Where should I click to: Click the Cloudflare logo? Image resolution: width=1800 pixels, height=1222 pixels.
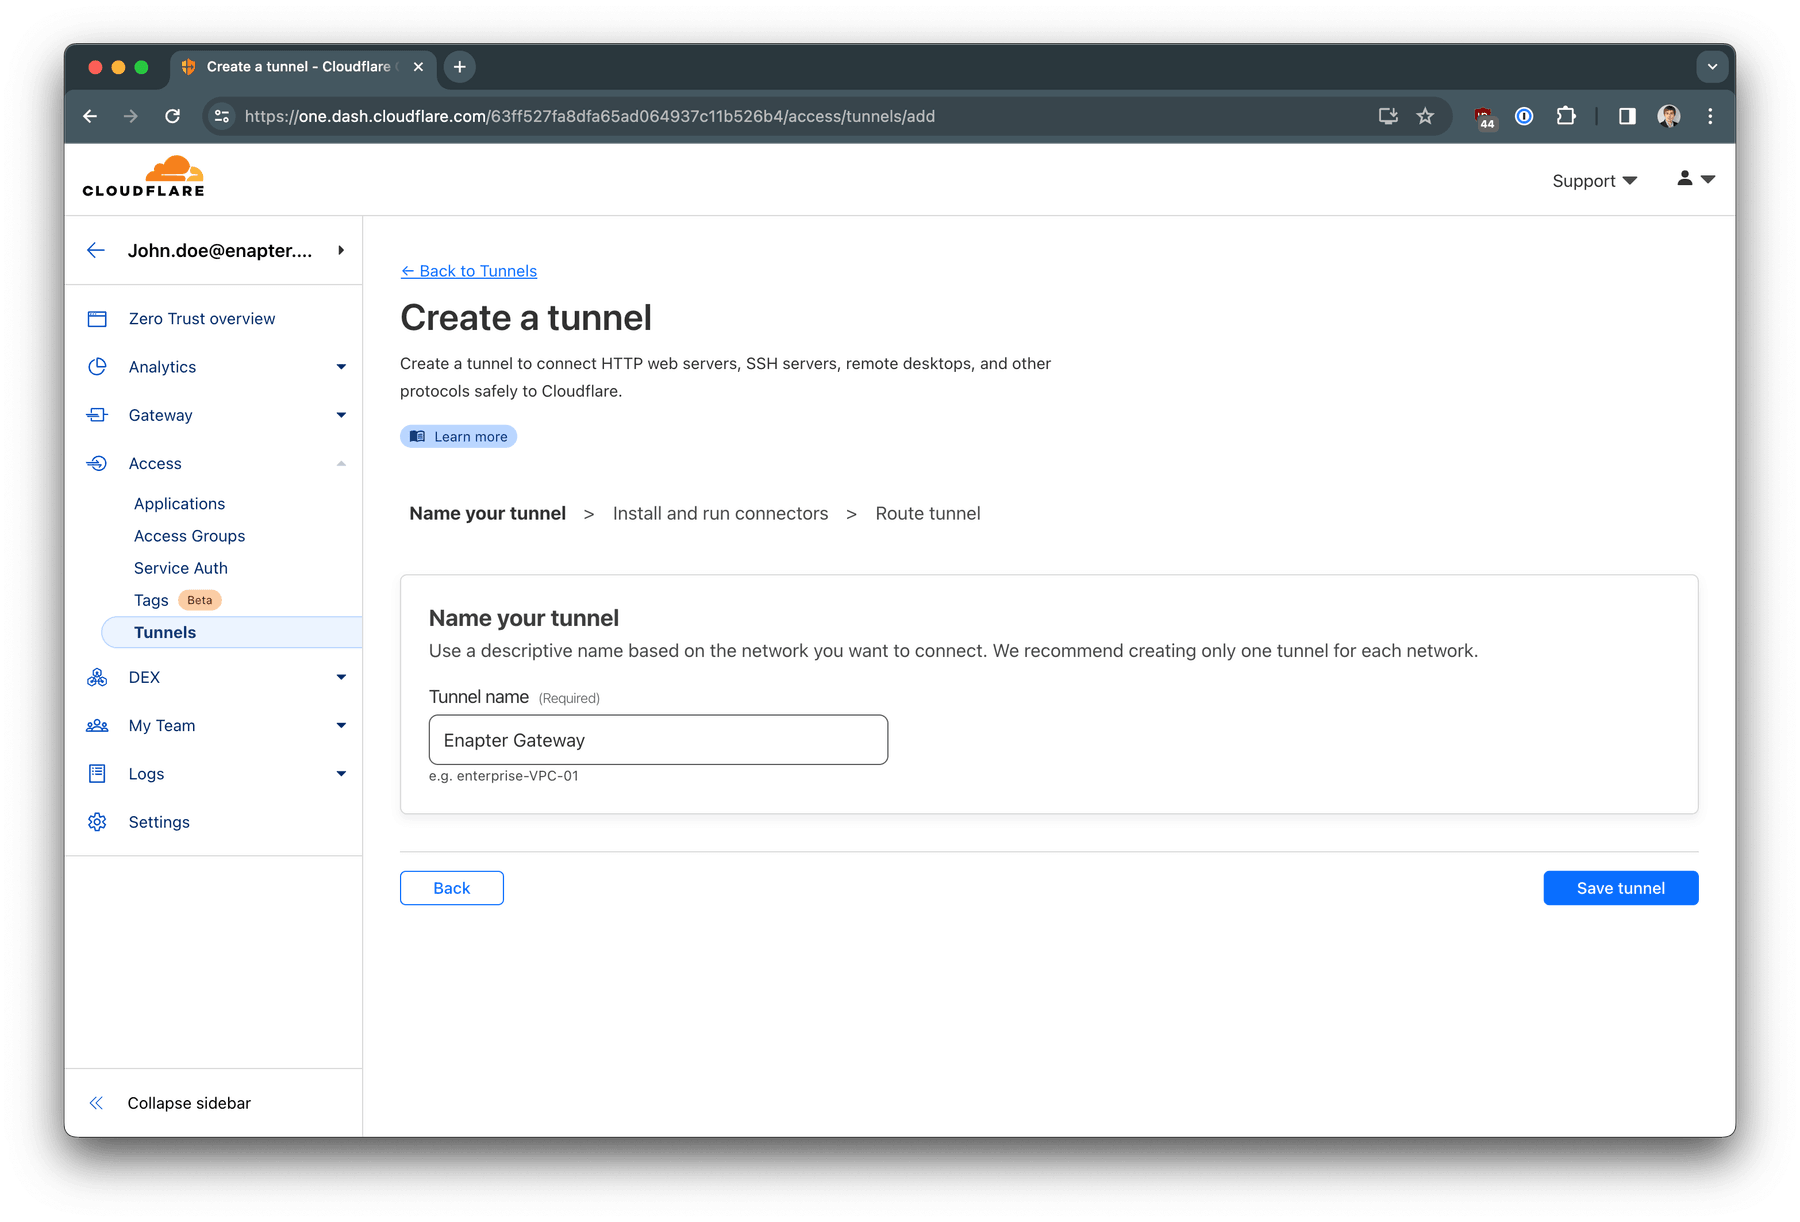pyautogui.click(x=144, y=177)
